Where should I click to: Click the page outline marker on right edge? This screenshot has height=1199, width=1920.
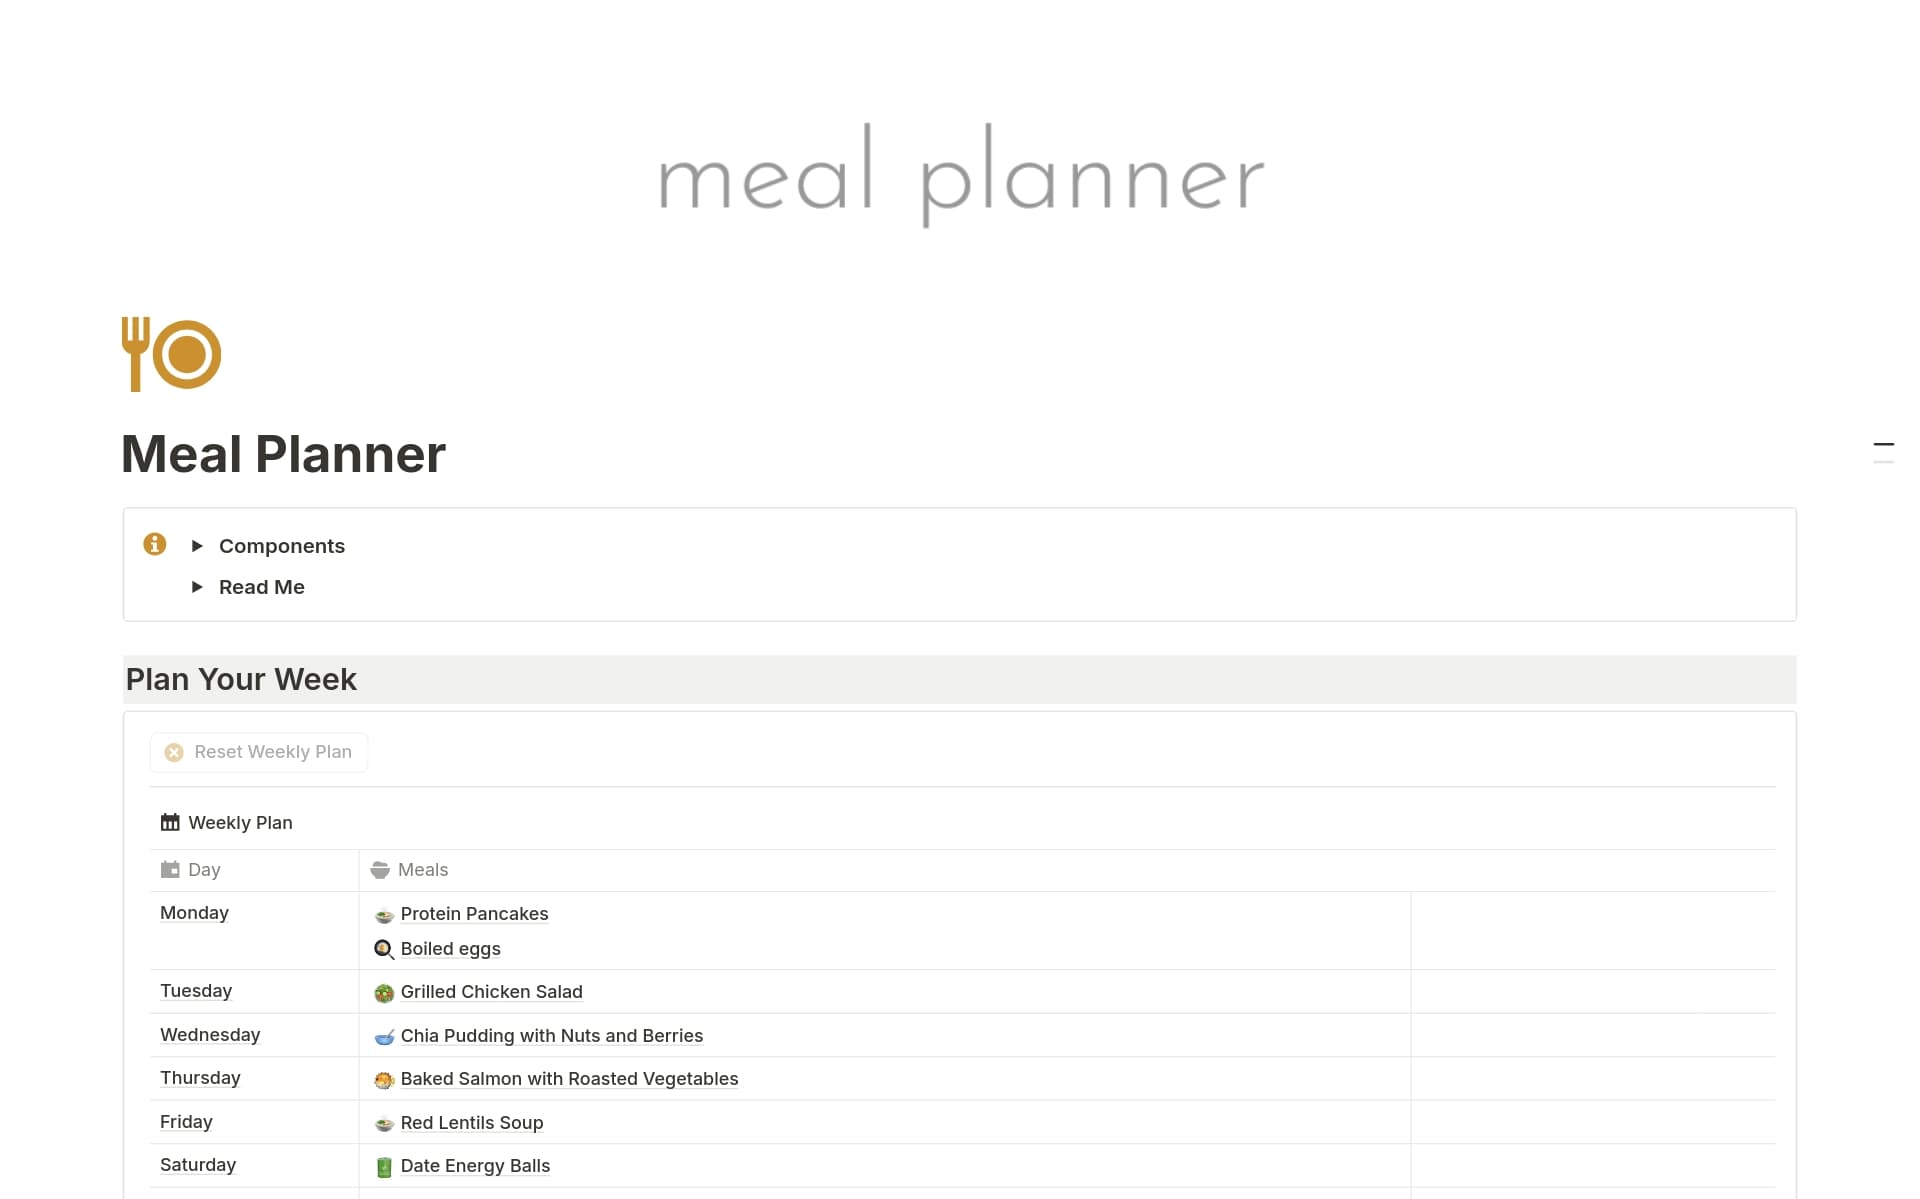tap(1883, 444)
